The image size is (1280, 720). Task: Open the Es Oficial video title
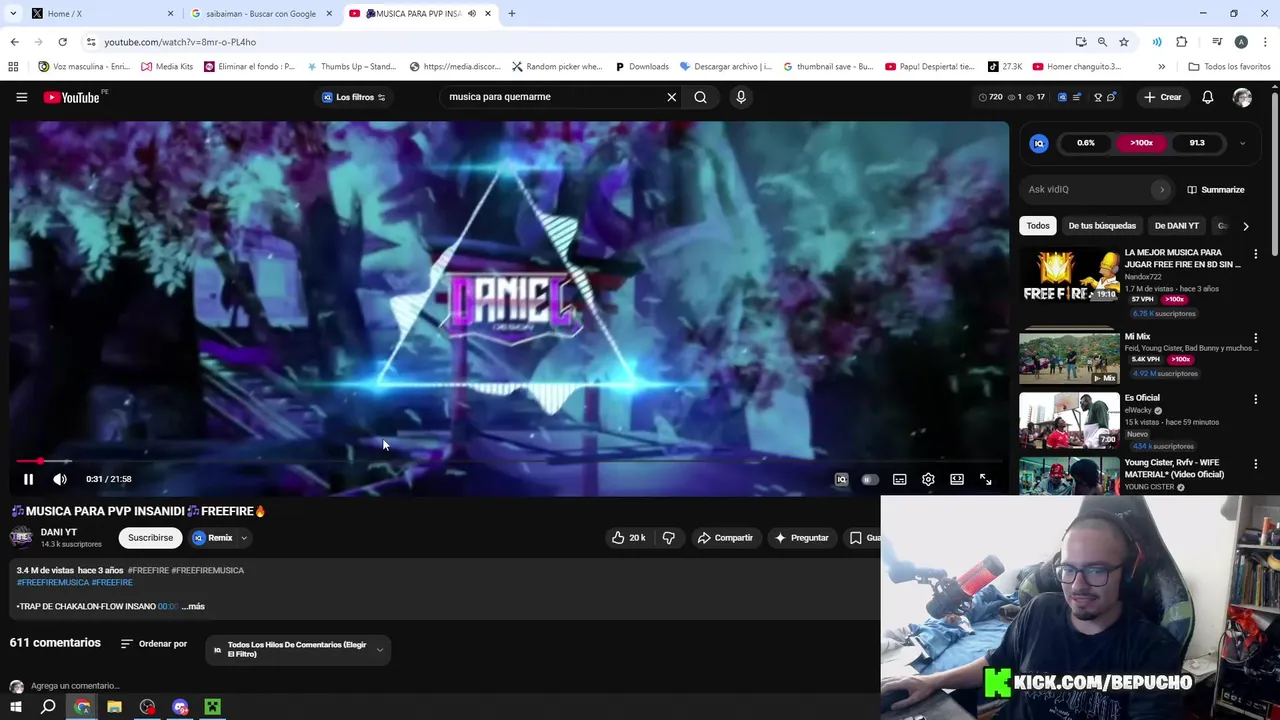pyautogui.click(x=1142, y=398)
